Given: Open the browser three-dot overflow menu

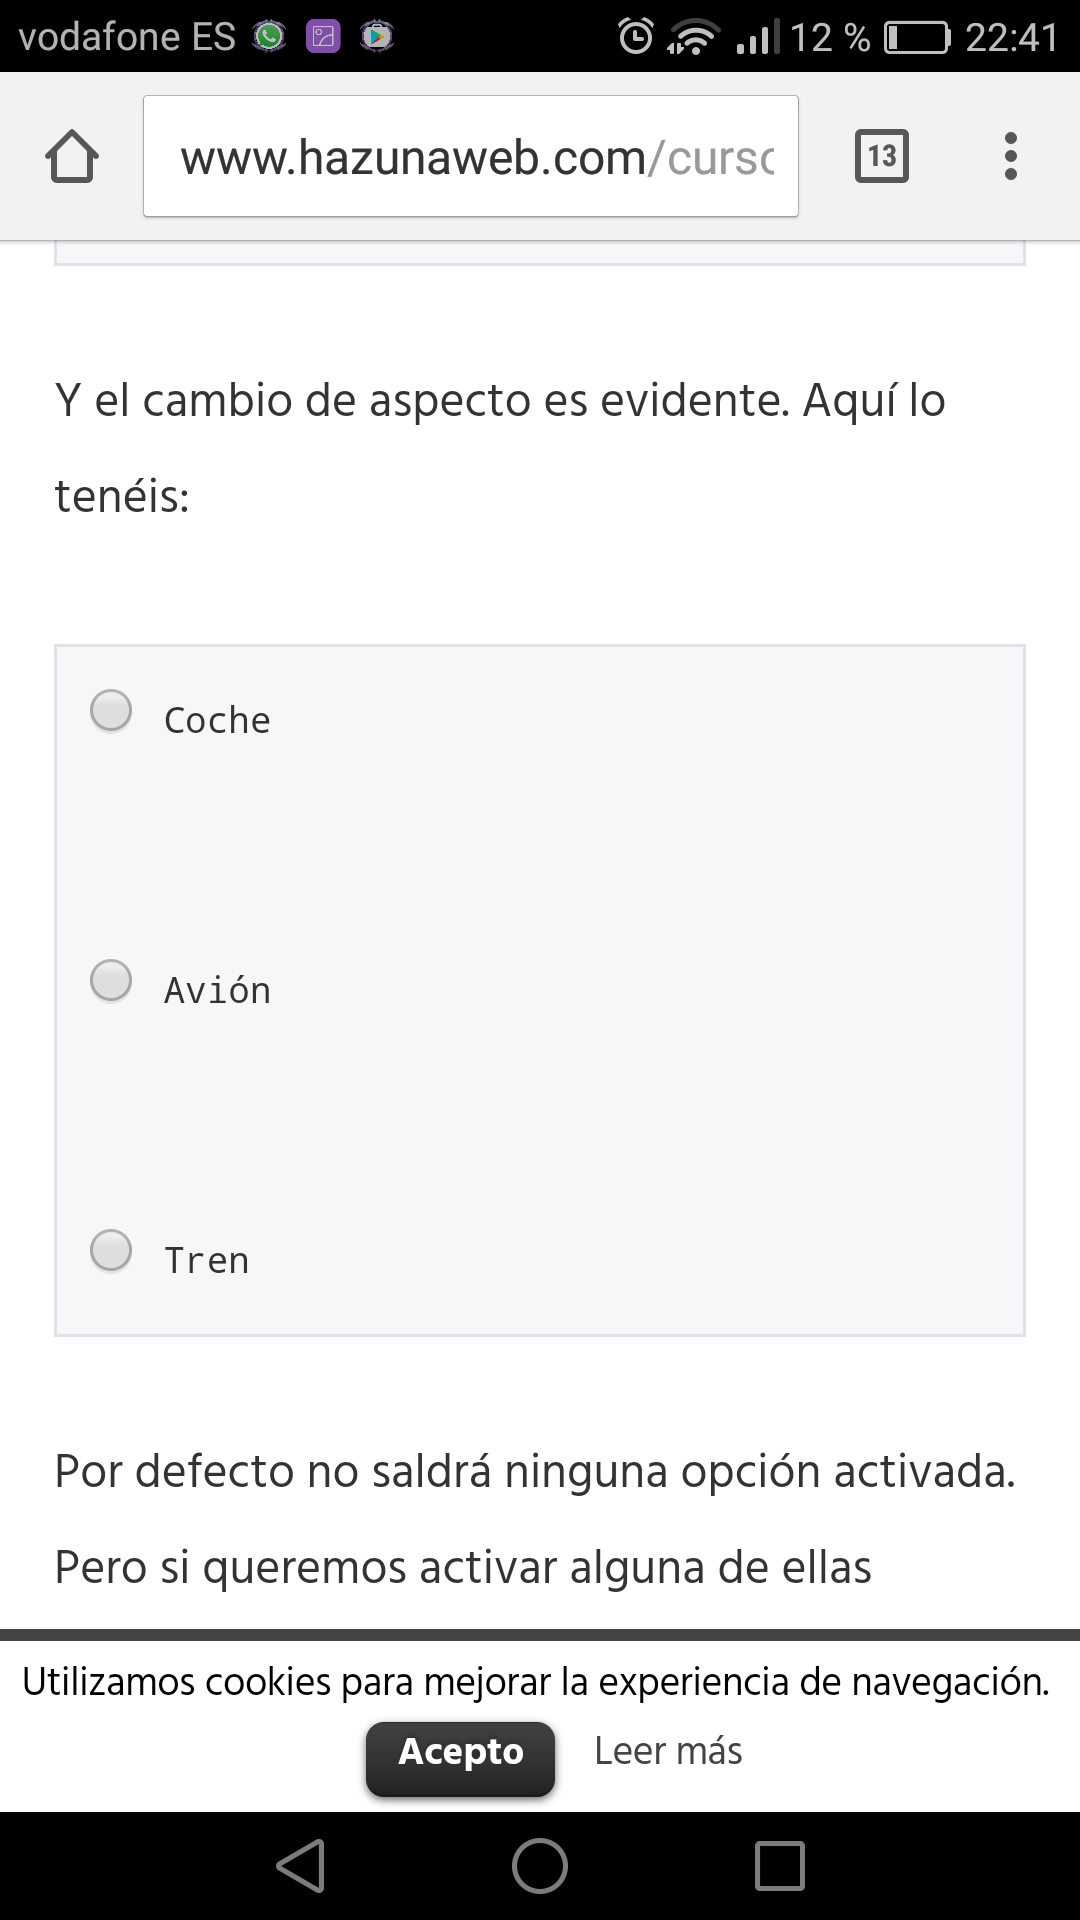Looking at the screenshot, I should tap(1011, 156).
